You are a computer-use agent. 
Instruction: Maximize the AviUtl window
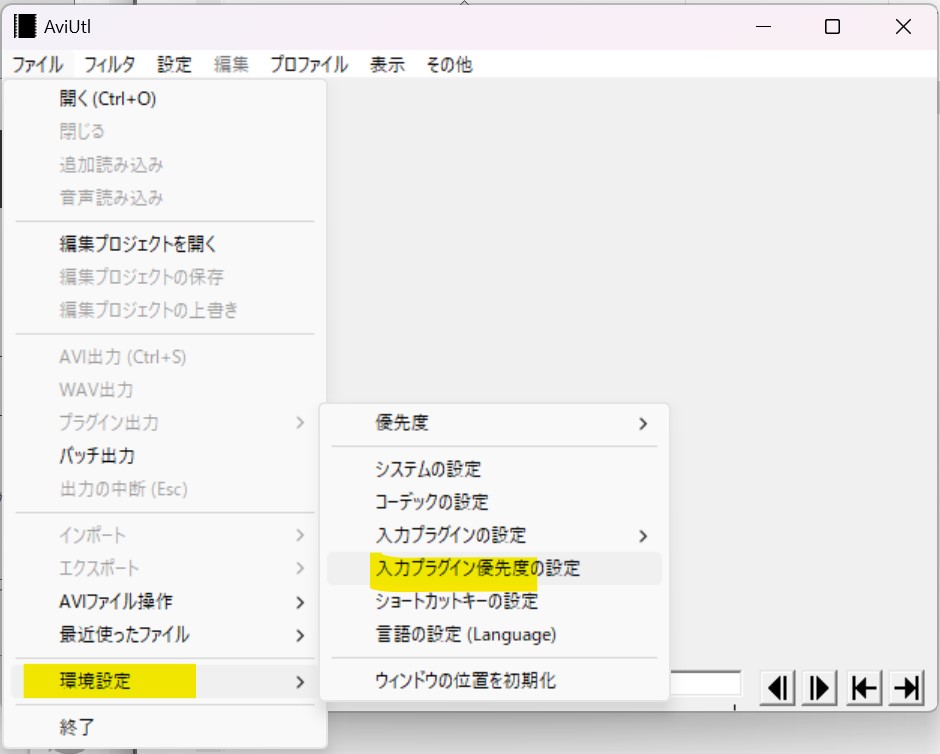tap(832, 26)
